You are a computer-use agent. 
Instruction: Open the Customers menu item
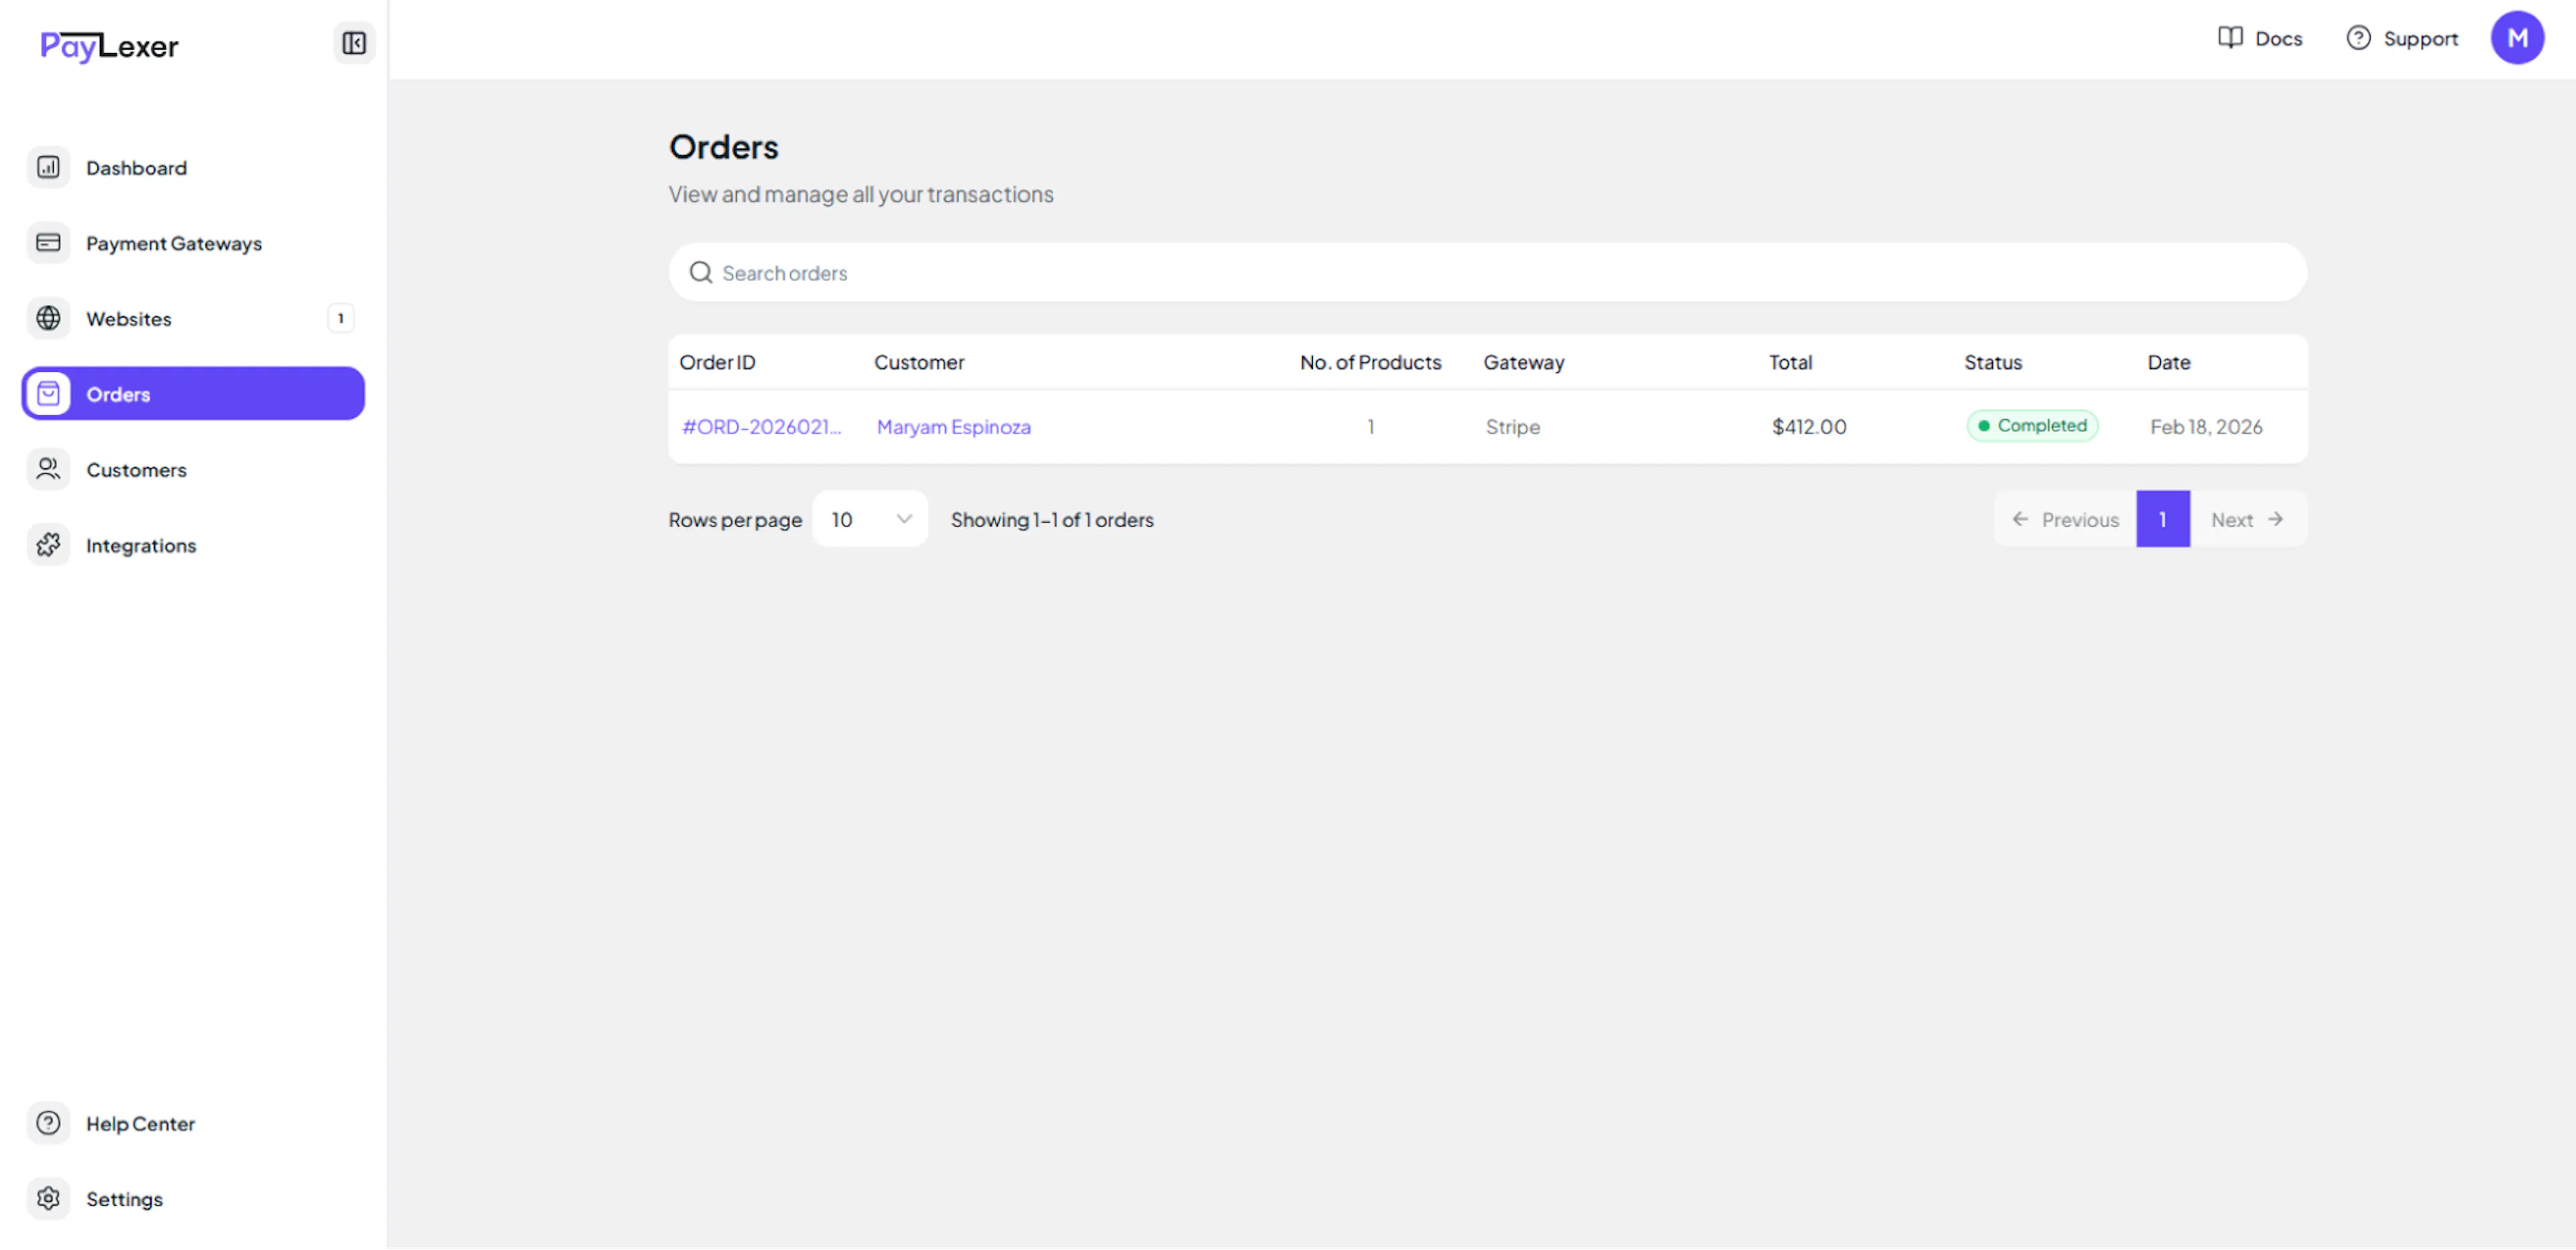136,470
